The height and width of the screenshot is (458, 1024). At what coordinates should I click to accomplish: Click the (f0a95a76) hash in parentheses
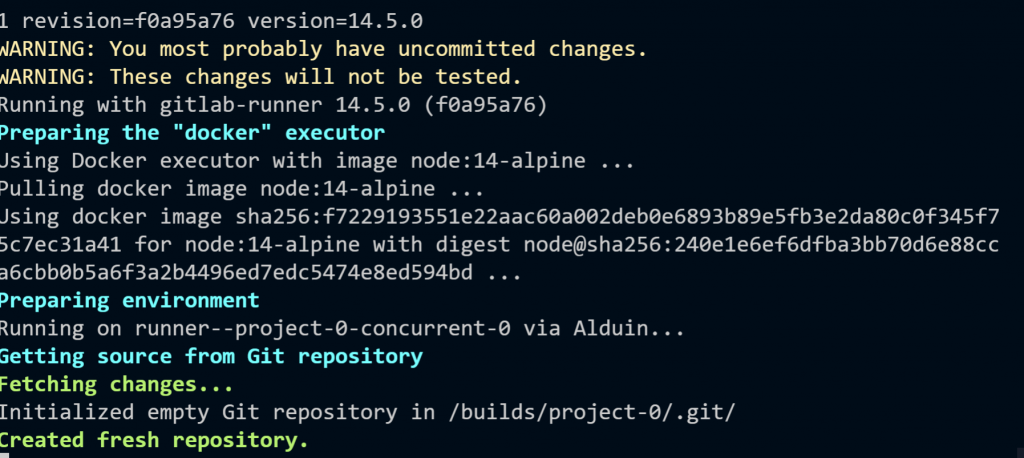coord(485,105)
